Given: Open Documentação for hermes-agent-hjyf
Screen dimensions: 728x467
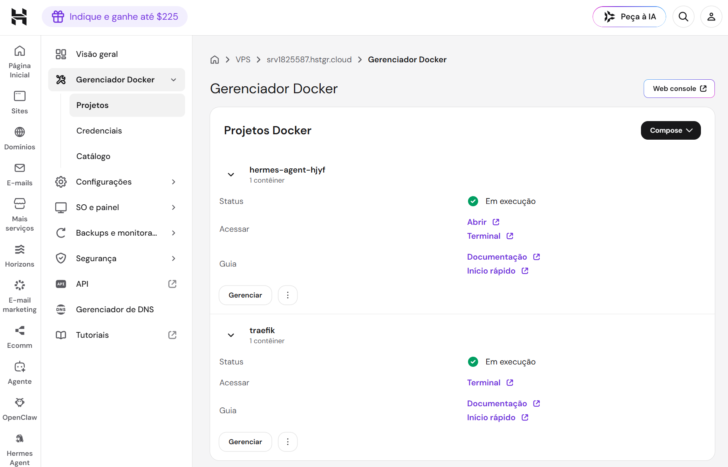Looking at the screenshot, I should click(x=503, y=257).
